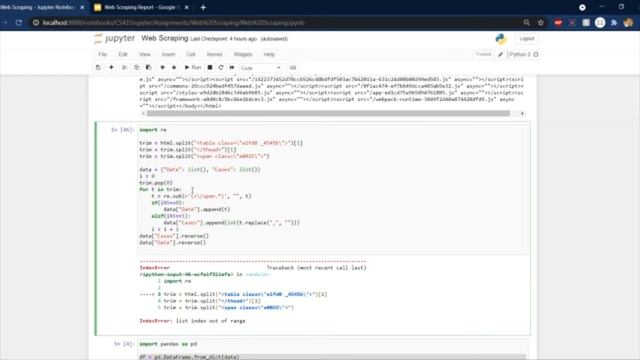Click the Python 3 kernel indicator circle
Screen dimensions: 640x360
536,54
